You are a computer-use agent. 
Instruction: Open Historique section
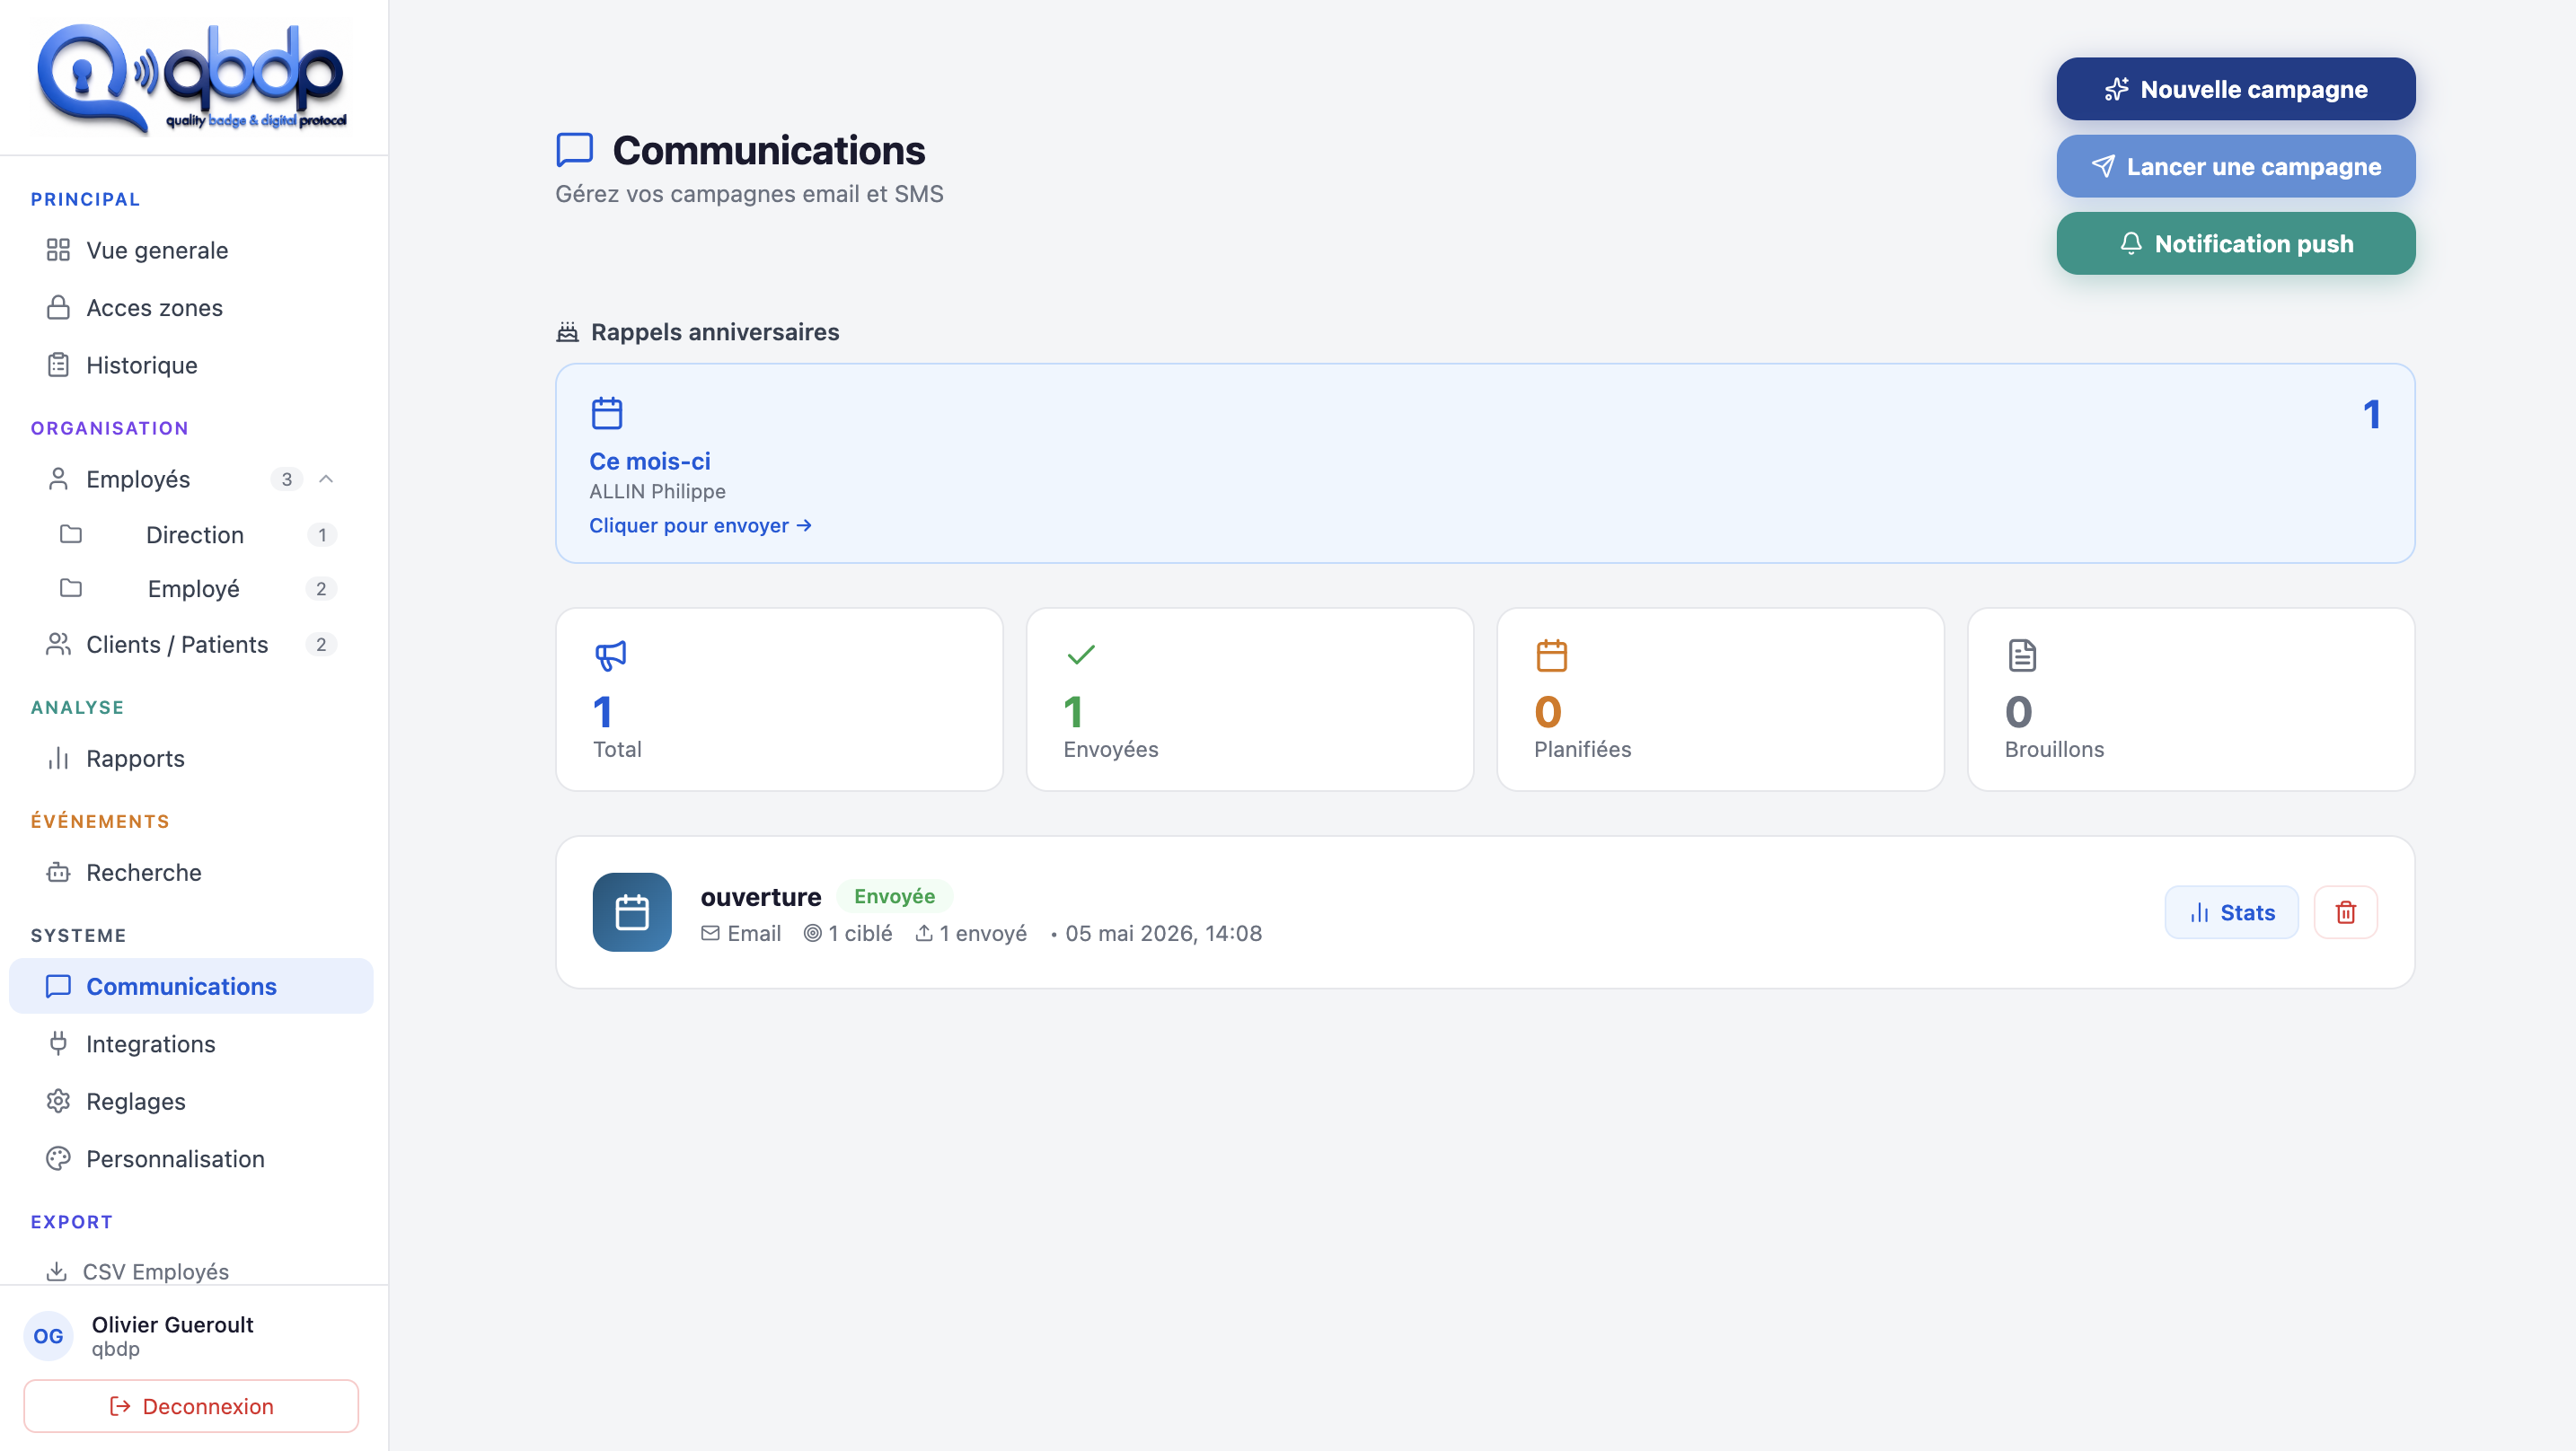coord(191,365)
